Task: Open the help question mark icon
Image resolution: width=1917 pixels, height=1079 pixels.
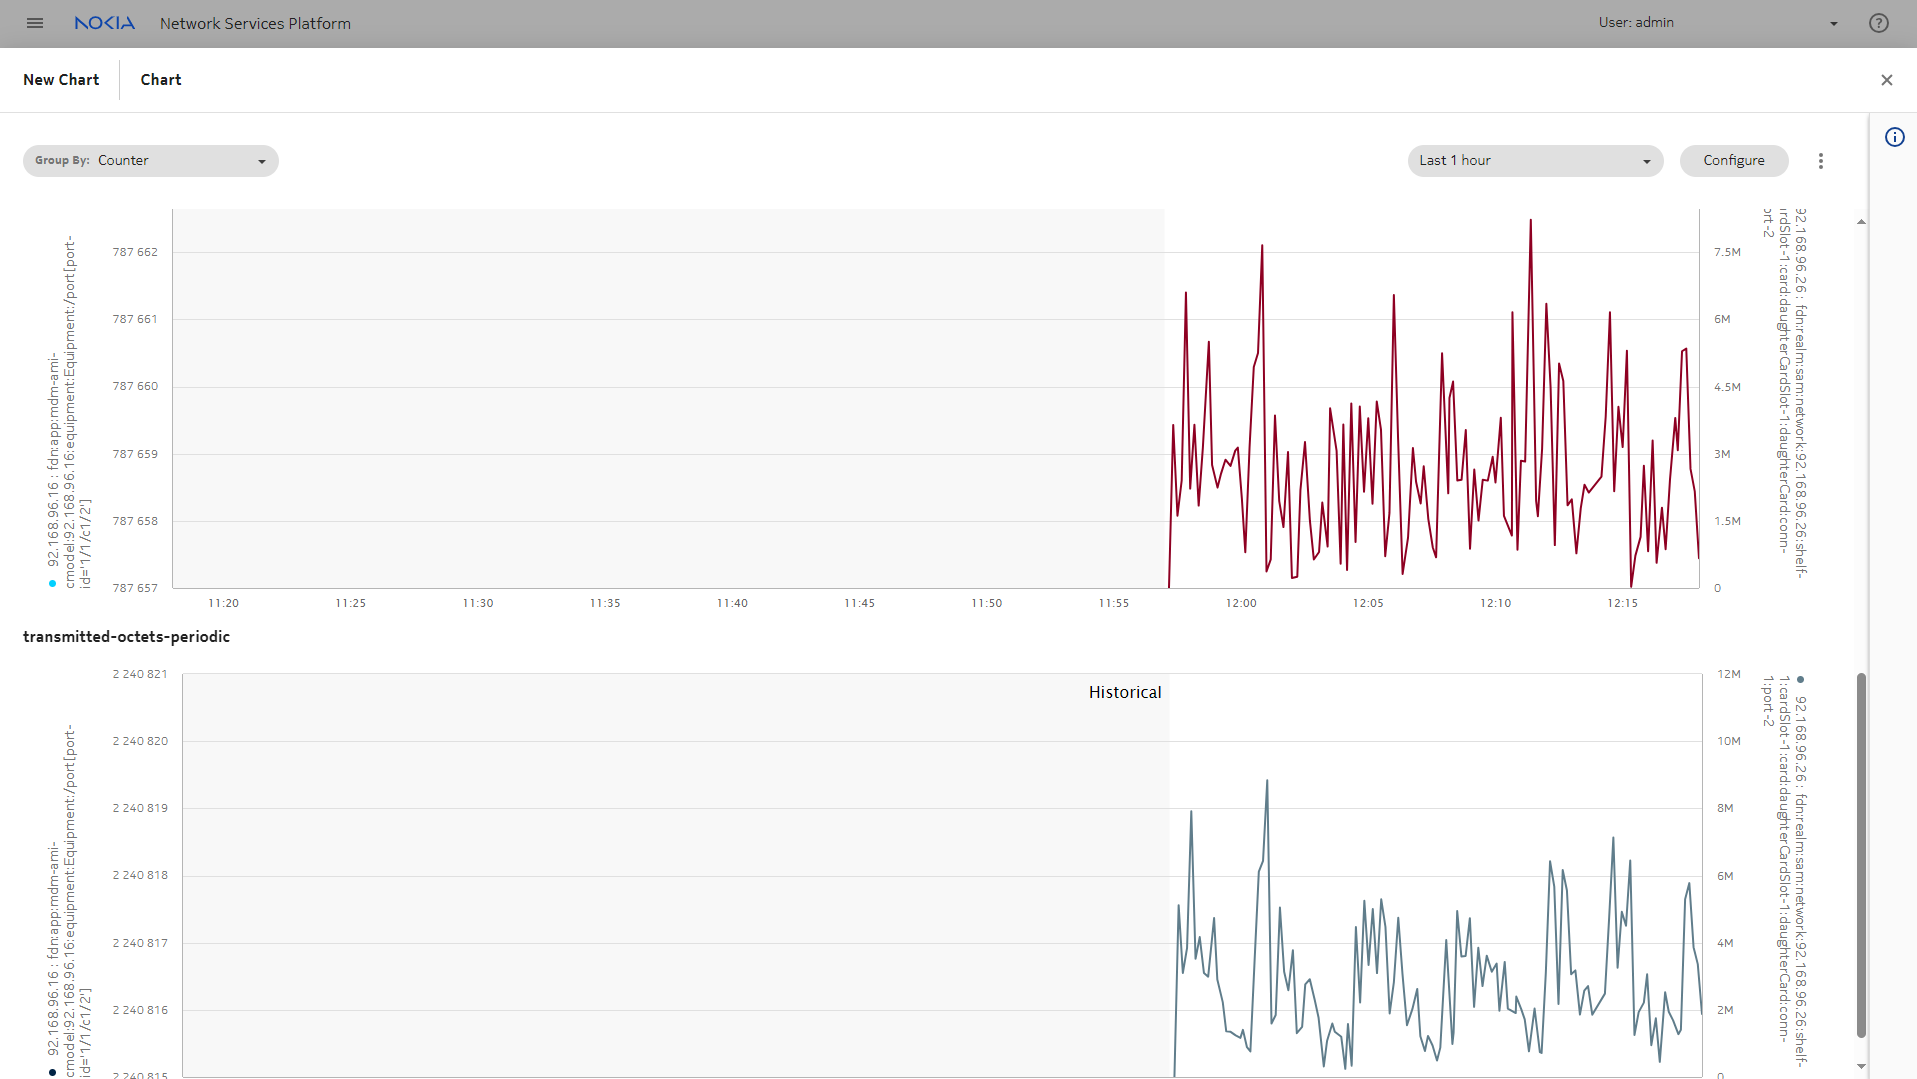Action: 1878,23
